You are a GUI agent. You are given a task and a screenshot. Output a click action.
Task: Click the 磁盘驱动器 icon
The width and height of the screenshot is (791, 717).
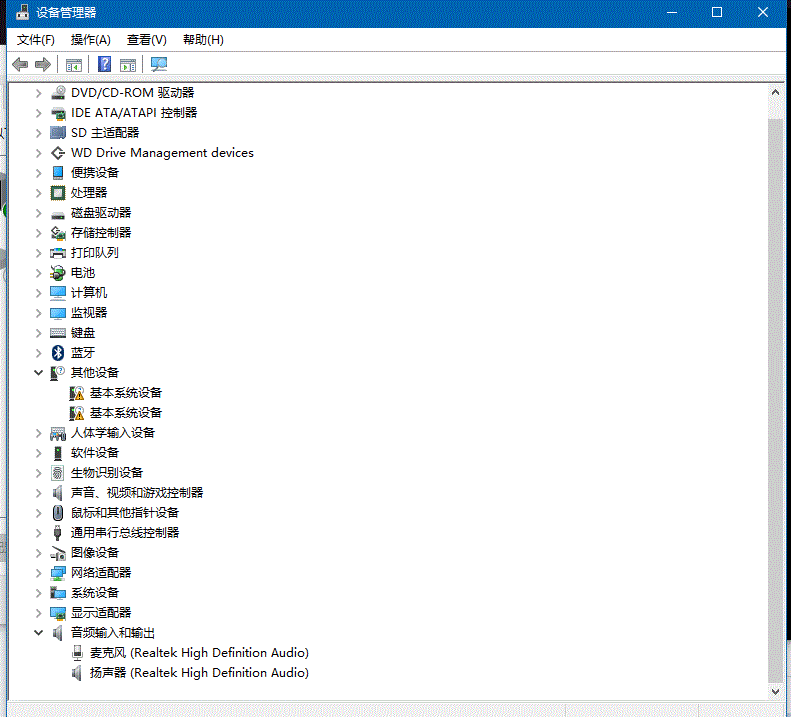[58, 215]
